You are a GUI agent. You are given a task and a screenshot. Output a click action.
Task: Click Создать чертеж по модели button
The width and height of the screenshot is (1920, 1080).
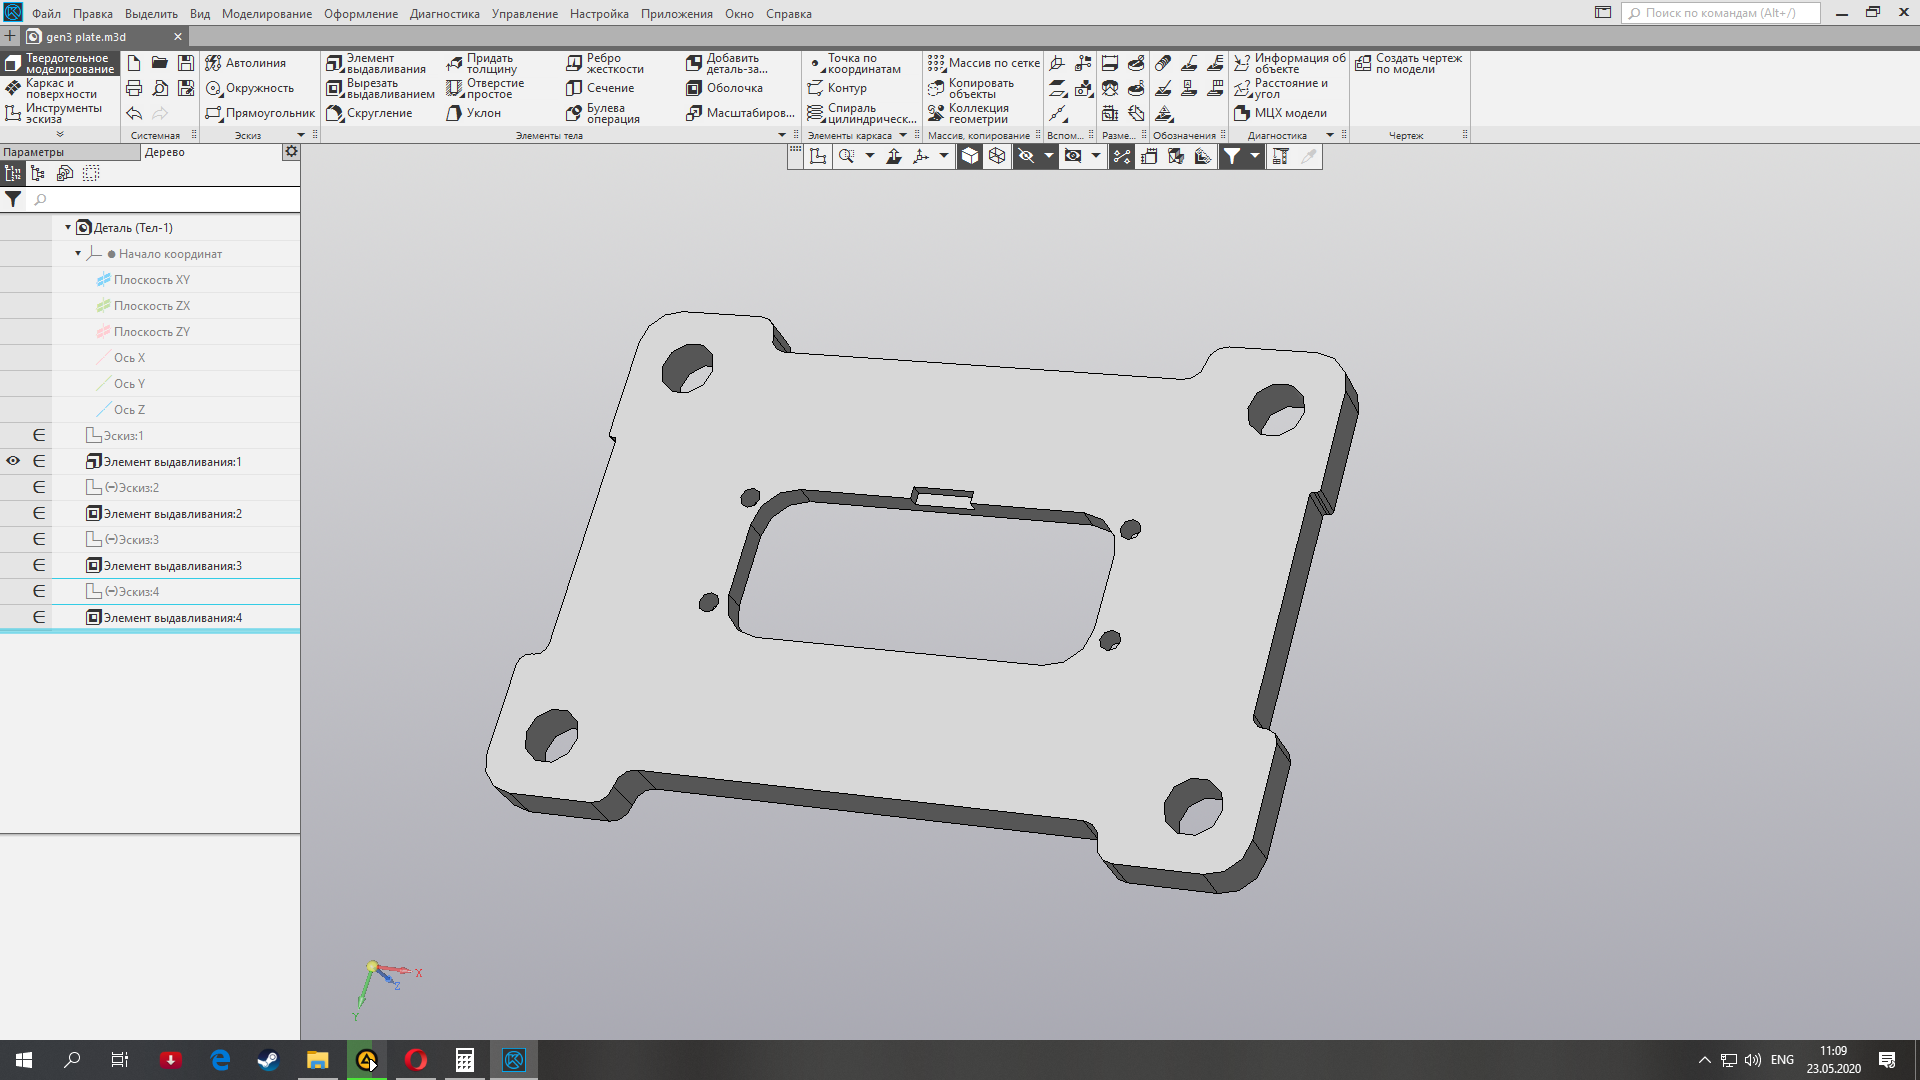coord(1408,64)
